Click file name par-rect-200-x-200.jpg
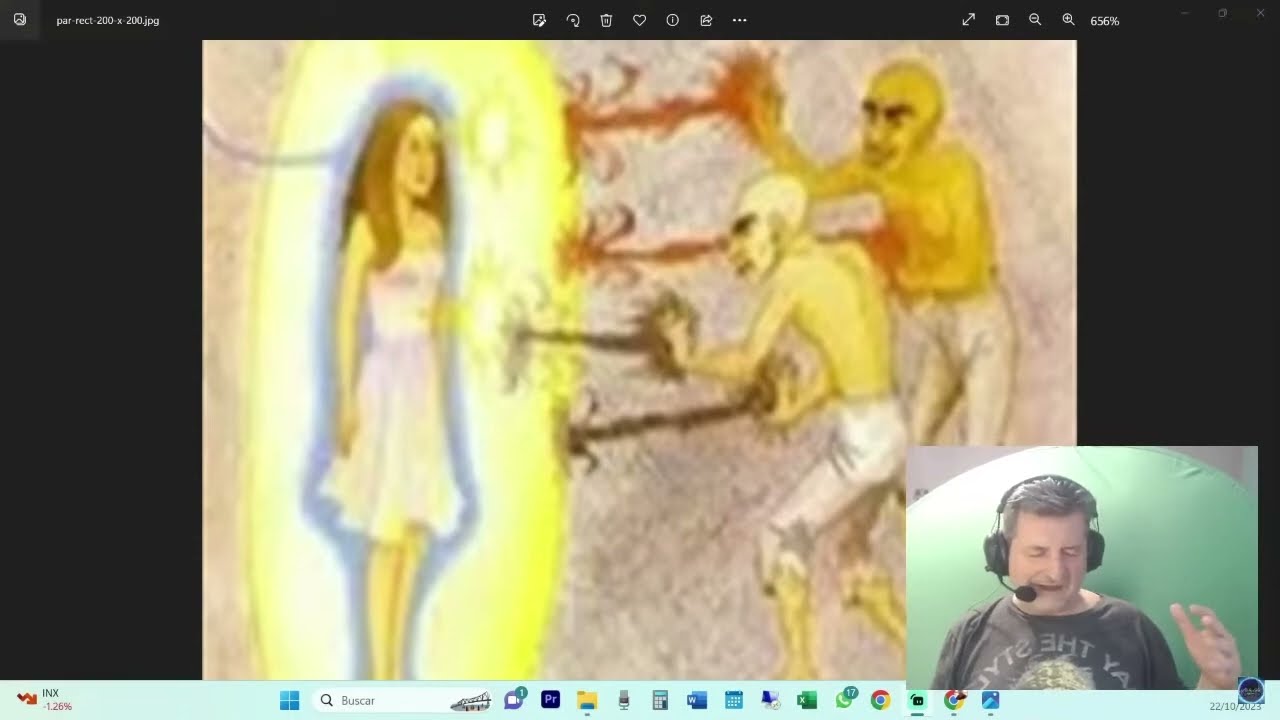This screenshot has height=720, width=1280. point(108,20)
